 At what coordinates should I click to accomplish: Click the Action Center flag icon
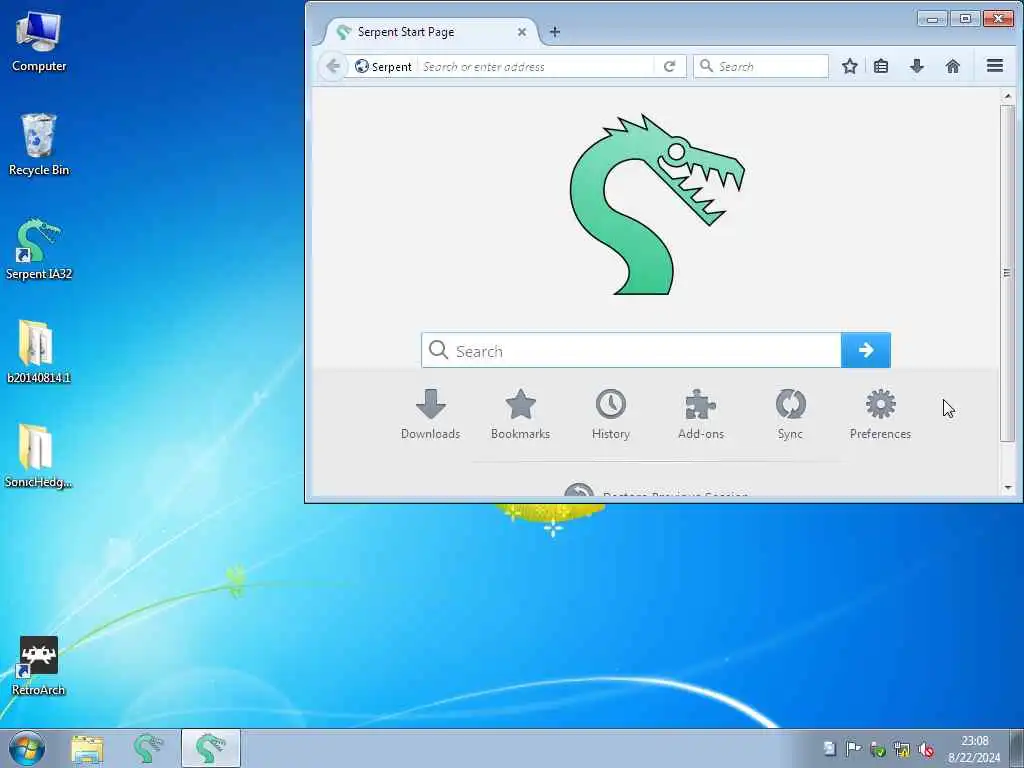pos(853,748)
